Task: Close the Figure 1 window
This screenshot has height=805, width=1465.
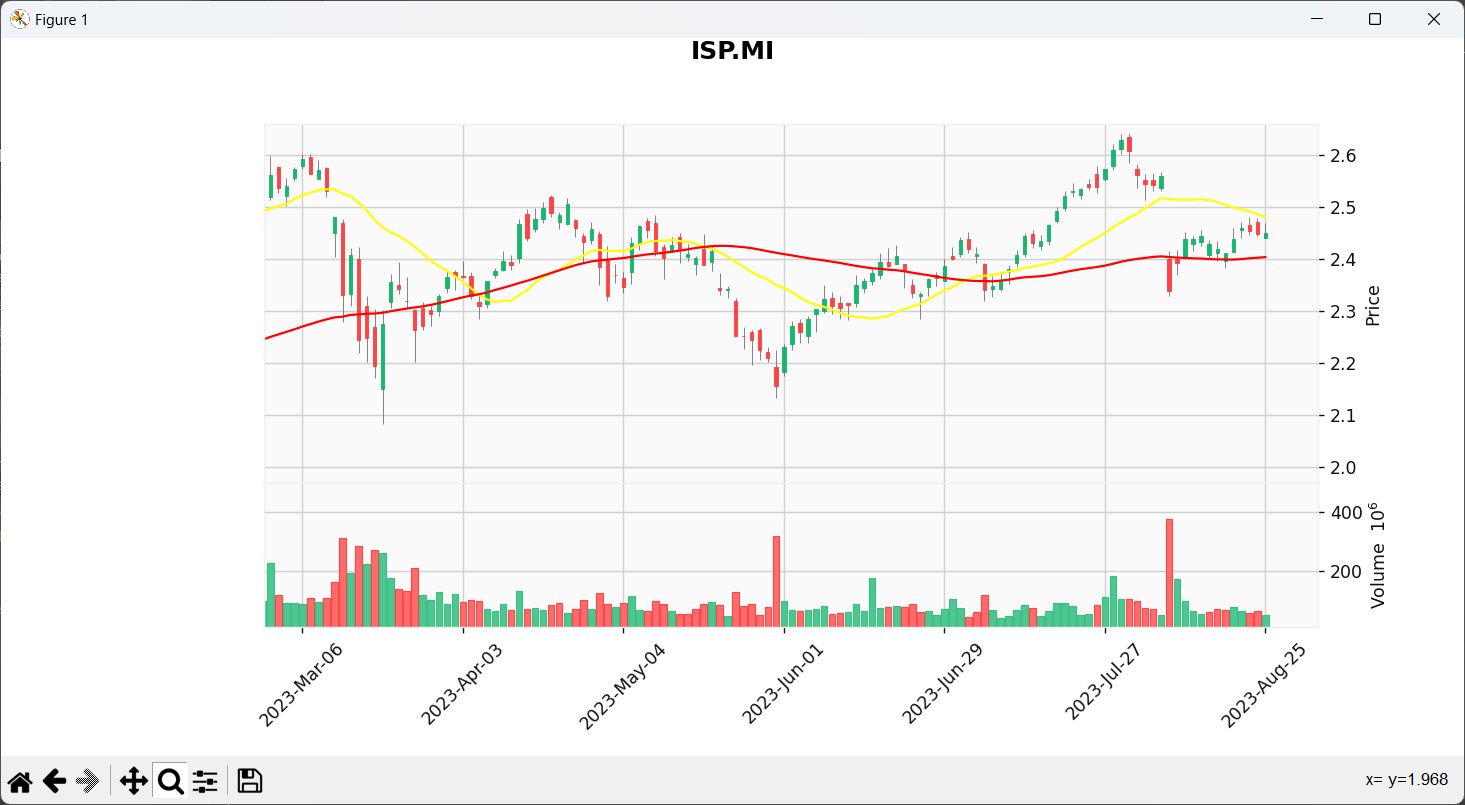Action: (1434, 19)
